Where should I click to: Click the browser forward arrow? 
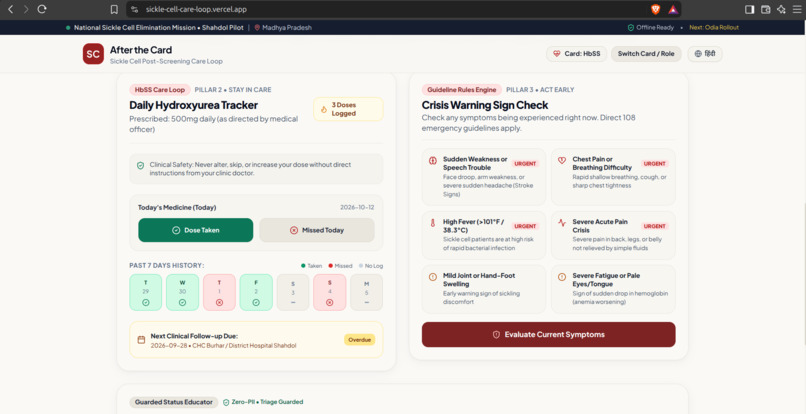tap(26, 9)
